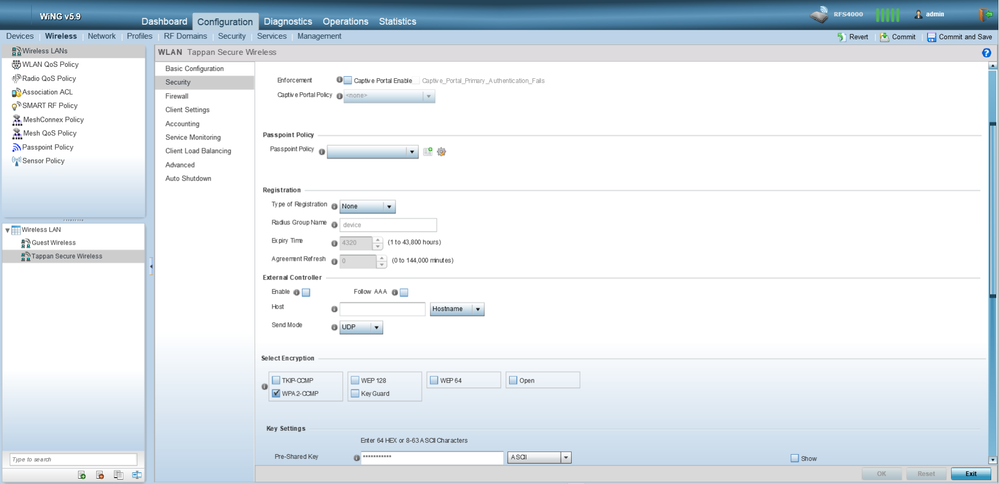The width and height of the screenshot is (999, 484).
Task: Open the Type of Registration dropdown
Action: (367, 206)
